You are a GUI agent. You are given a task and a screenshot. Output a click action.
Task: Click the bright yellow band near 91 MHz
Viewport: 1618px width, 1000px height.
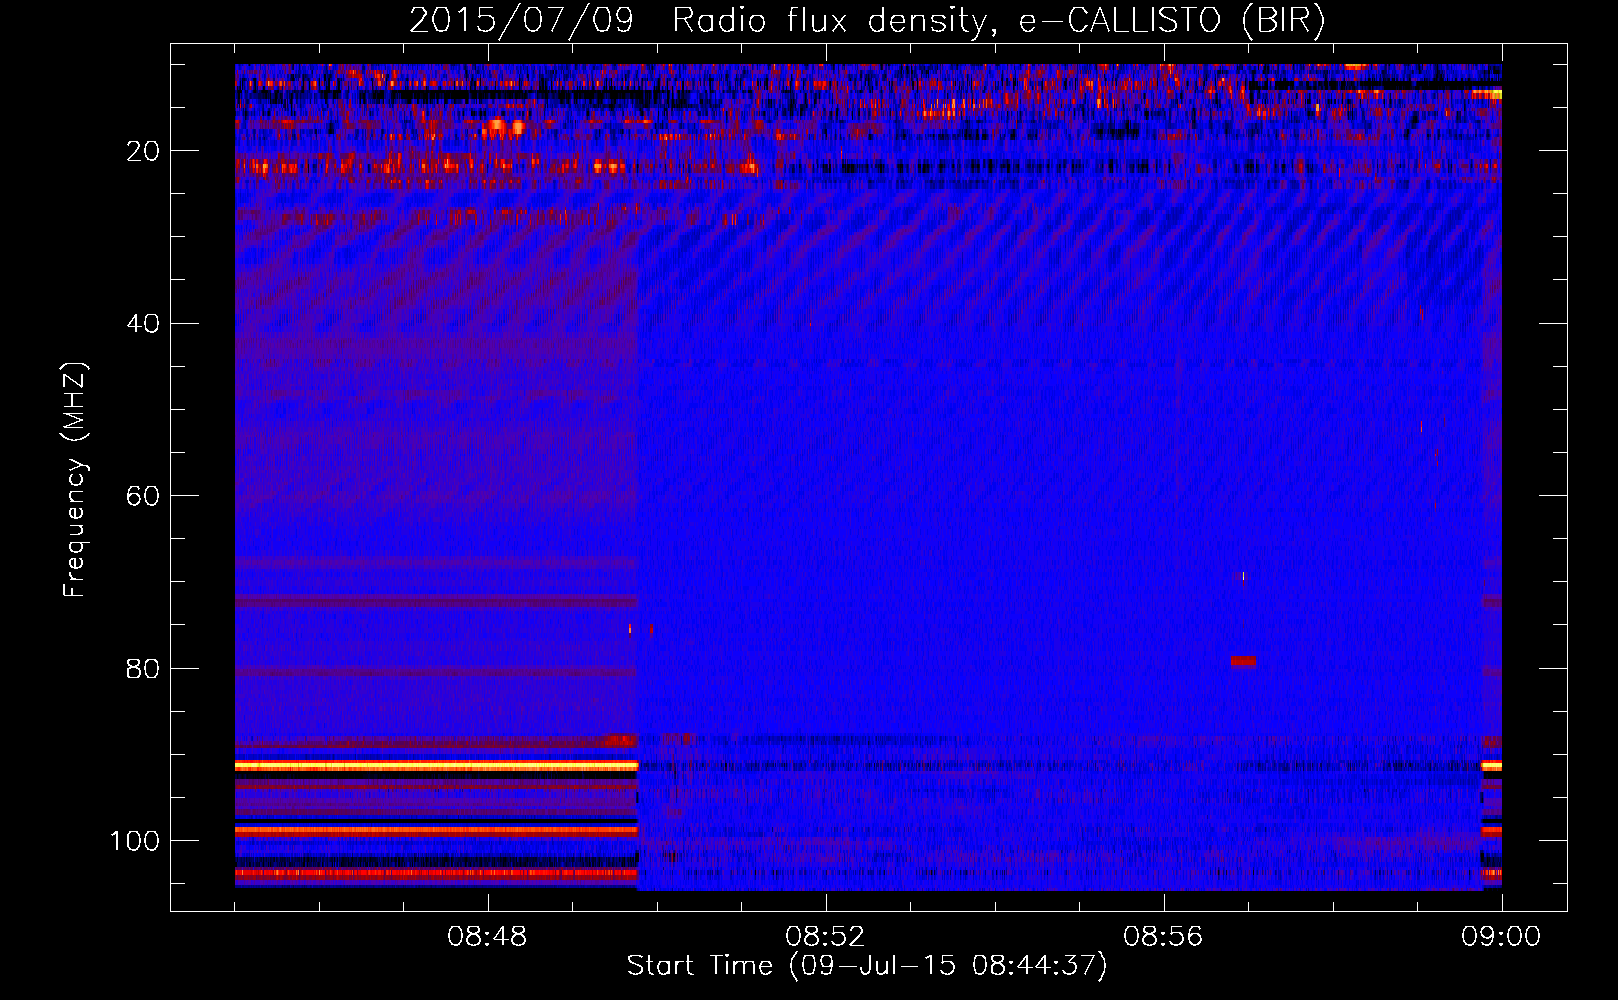point(436,765)
